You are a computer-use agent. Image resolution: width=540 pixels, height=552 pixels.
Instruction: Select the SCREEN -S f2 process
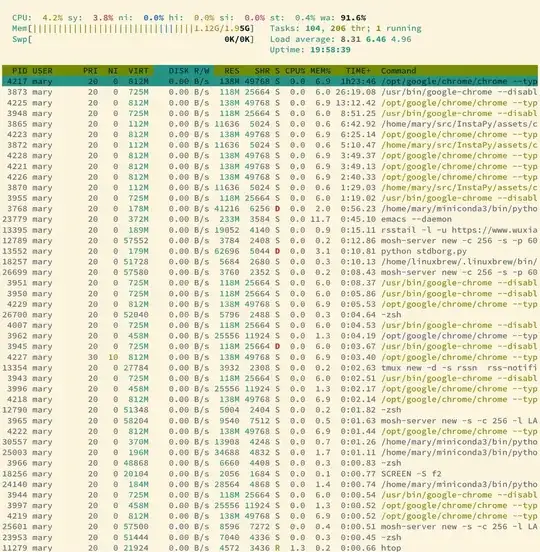(x=270, y=474)
